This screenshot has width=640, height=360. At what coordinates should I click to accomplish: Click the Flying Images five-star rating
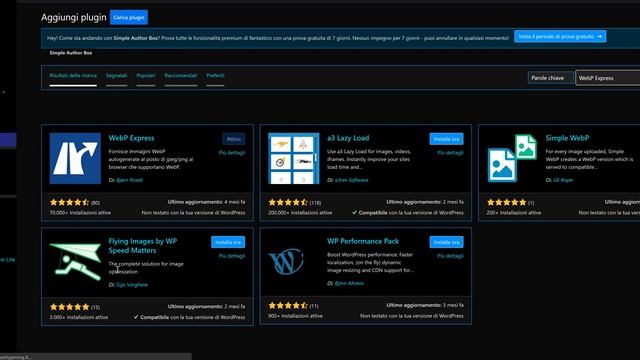coord(69,307)
